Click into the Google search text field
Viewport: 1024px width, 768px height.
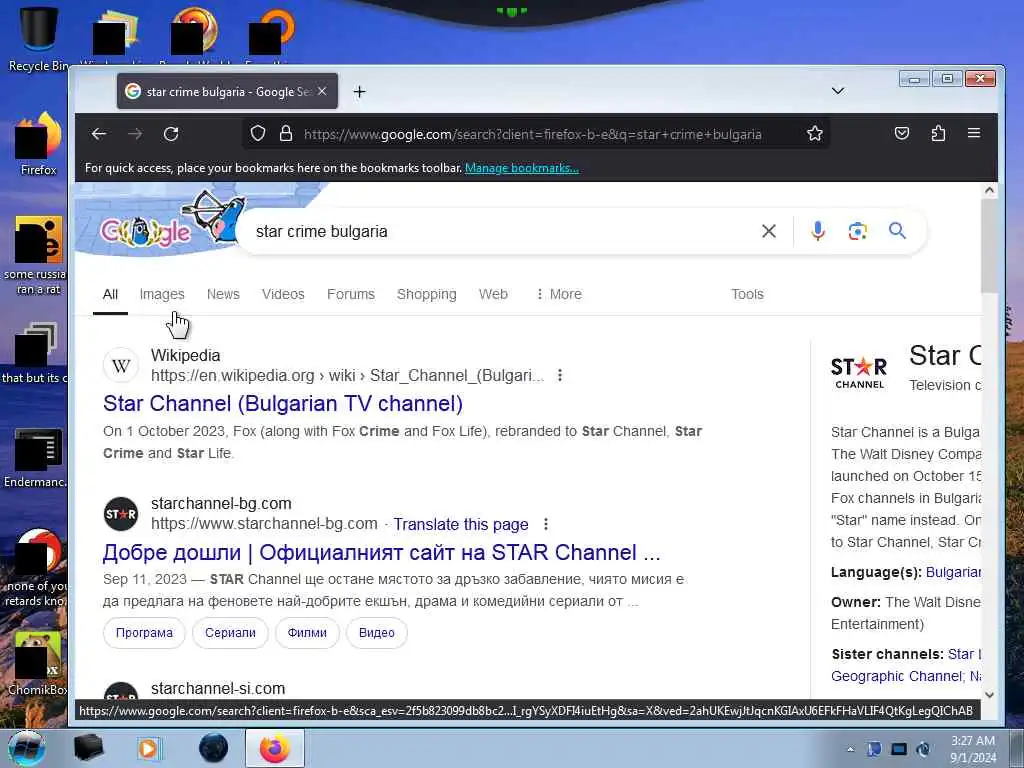click(x=503, y=231)
